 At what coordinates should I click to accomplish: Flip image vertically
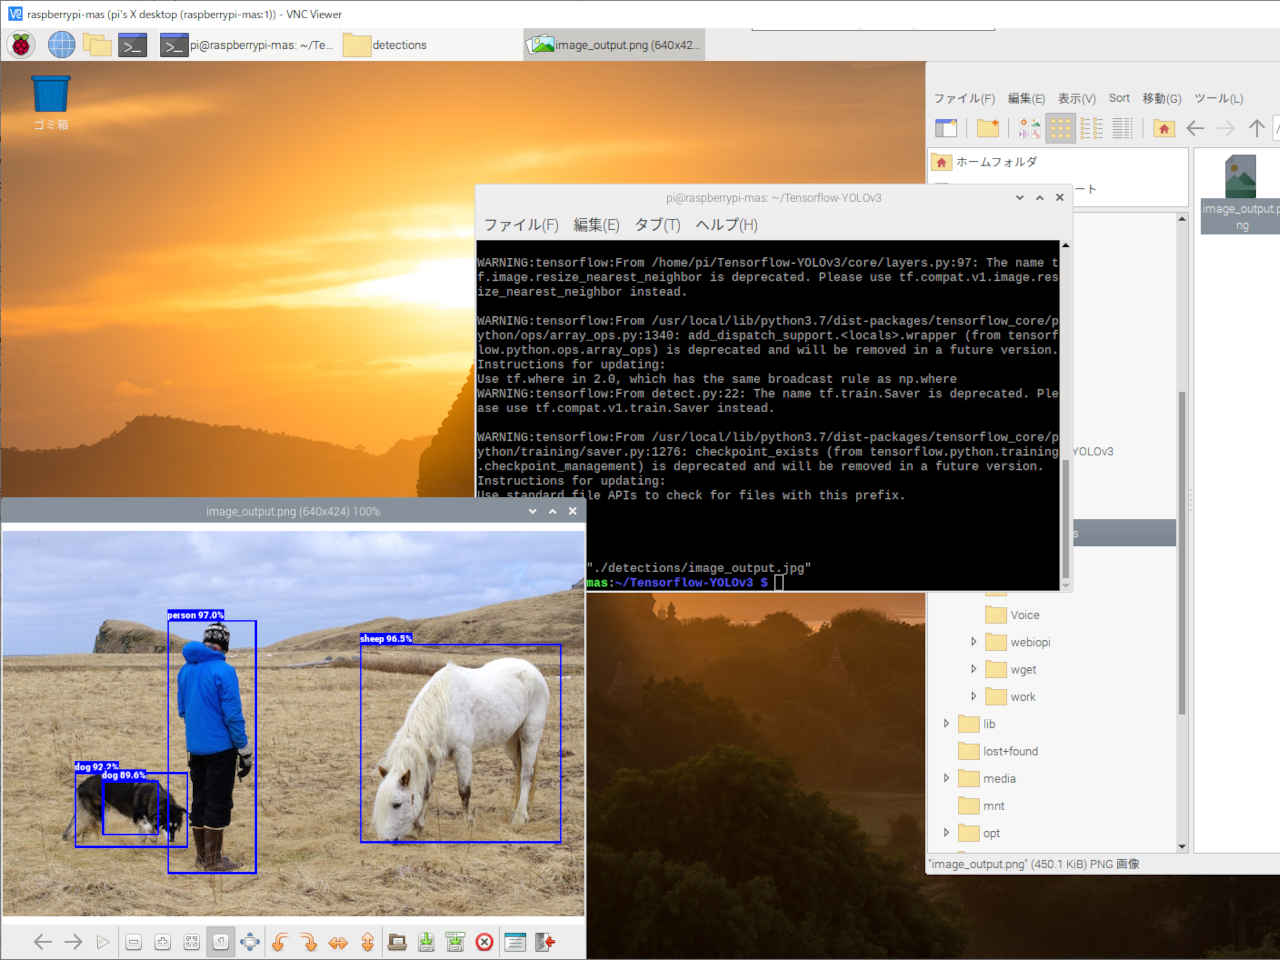367,942
